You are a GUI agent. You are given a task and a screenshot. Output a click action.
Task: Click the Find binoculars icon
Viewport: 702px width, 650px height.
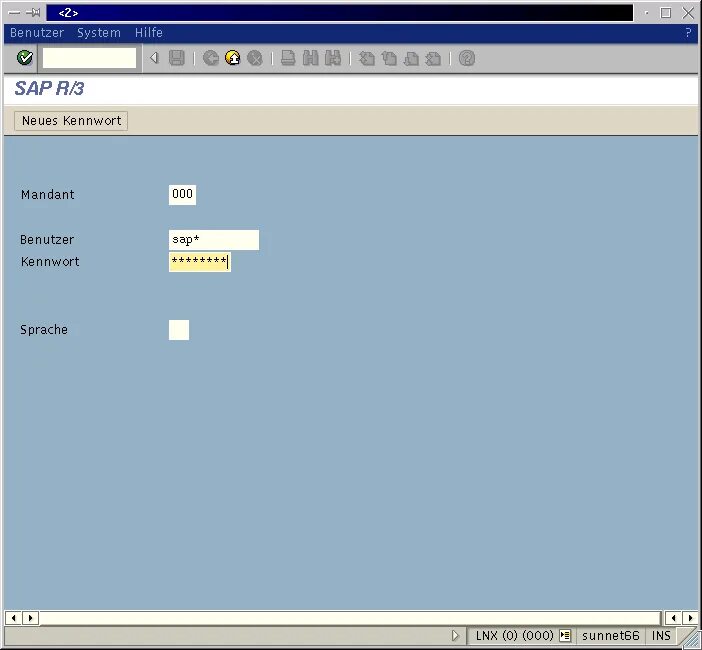click(310, 58)
